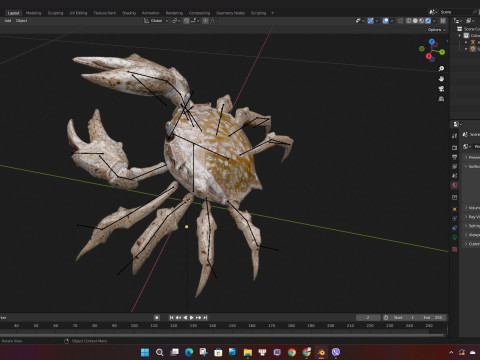Select solid viewport shading
This screenshot has height=360, width=480.
[x=415, y=21]
